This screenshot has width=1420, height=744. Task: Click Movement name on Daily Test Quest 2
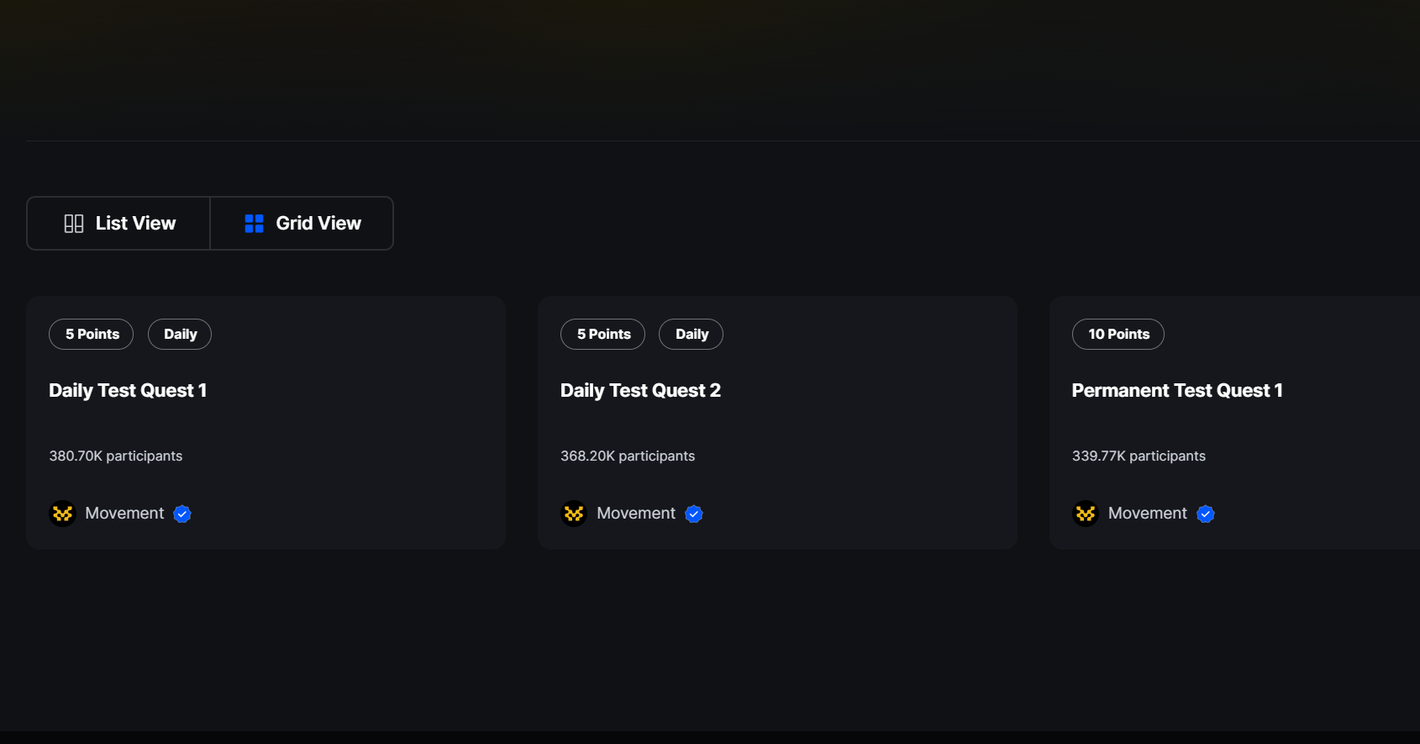click(636, 513)
